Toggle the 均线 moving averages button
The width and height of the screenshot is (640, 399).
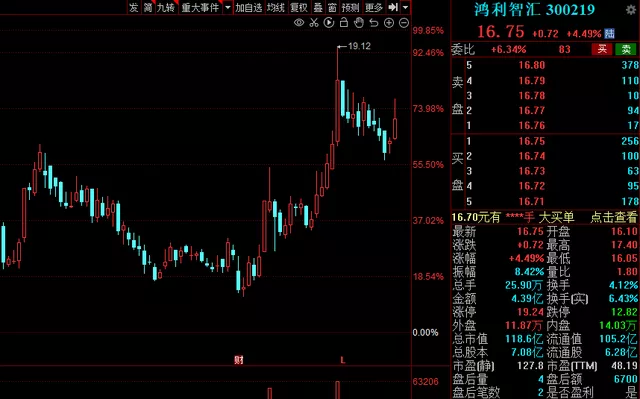click(276, 7)
